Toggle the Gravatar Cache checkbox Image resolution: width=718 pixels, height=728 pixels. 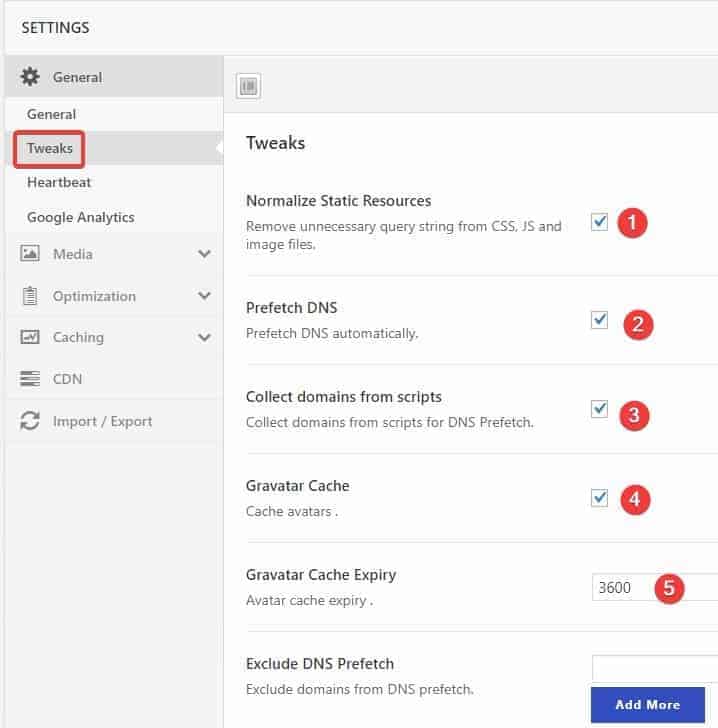pos(599,498)
